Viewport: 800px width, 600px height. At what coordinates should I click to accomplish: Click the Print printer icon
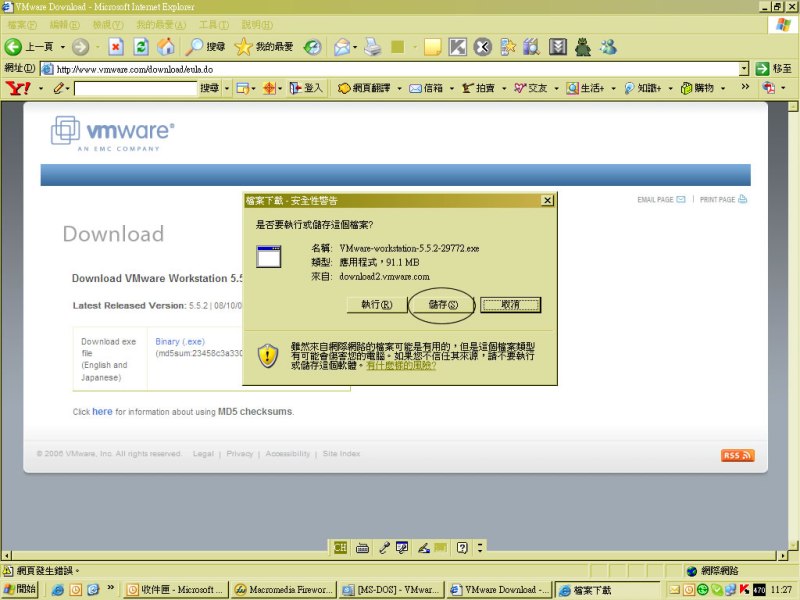coord(373,47)
